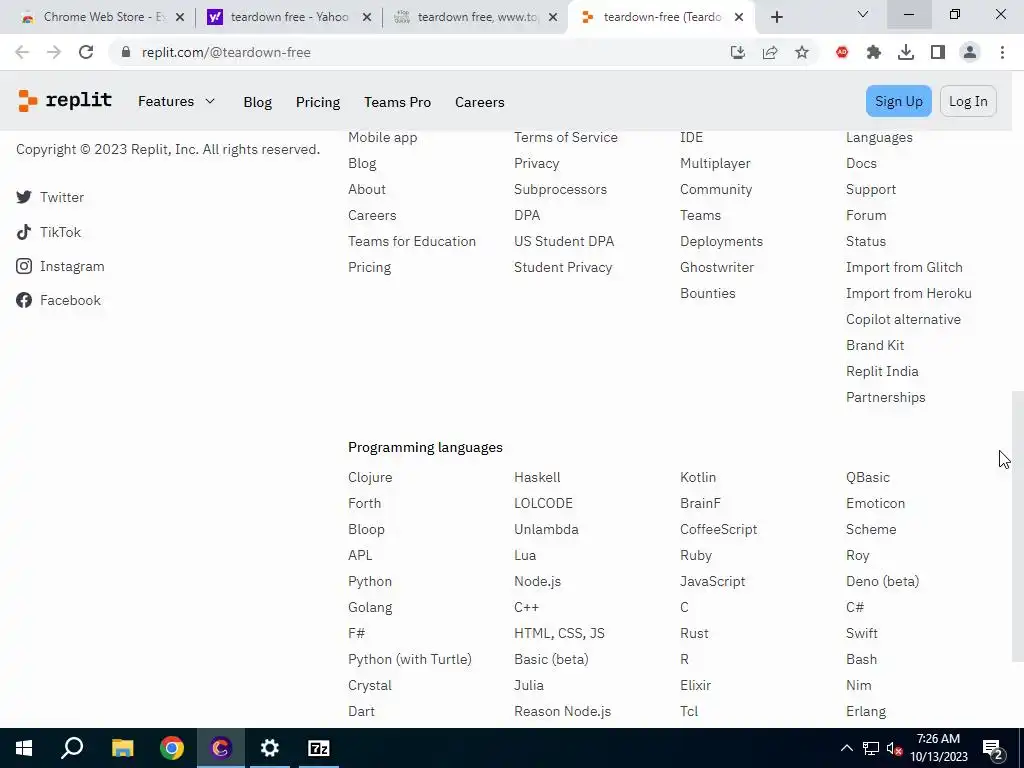
Task: Open Chrome tab search chevron
Action: (863, 14)
